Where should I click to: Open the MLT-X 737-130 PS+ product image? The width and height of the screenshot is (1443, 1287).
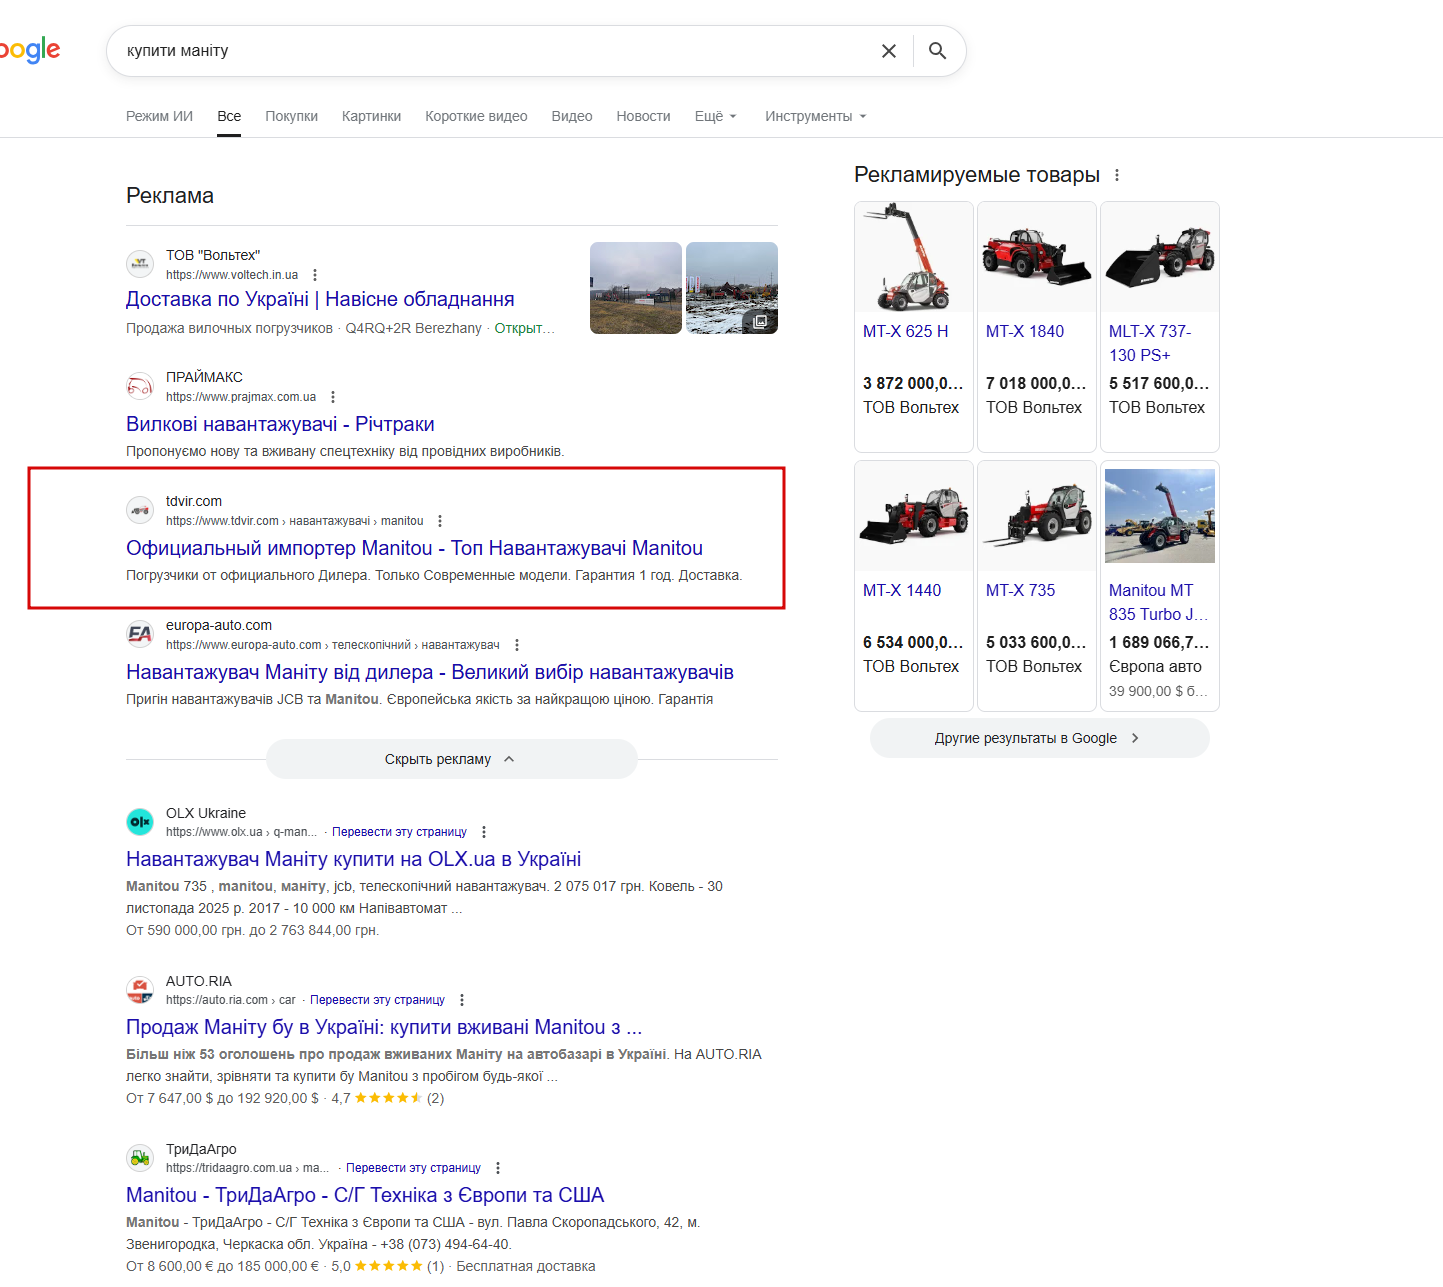[1160, 257]
